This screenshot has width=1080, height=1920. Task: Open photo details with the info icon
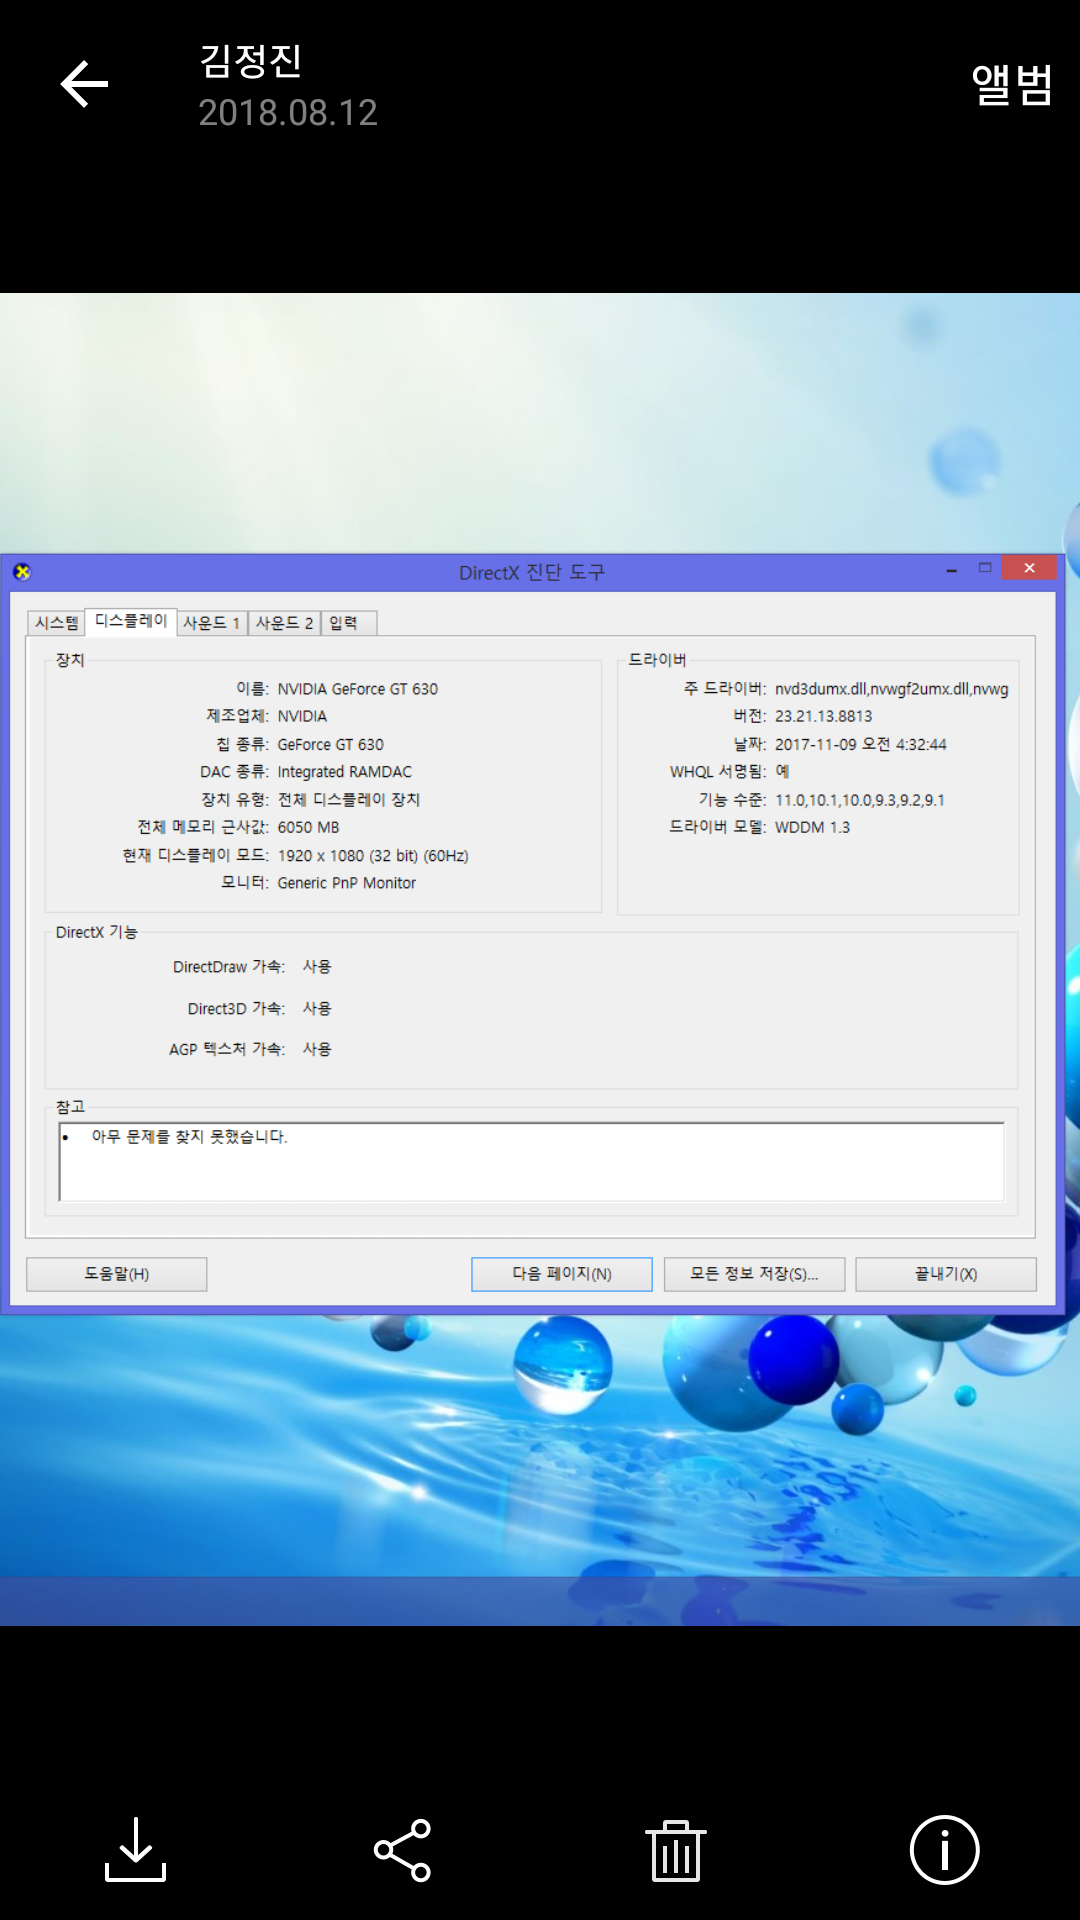944,1850
